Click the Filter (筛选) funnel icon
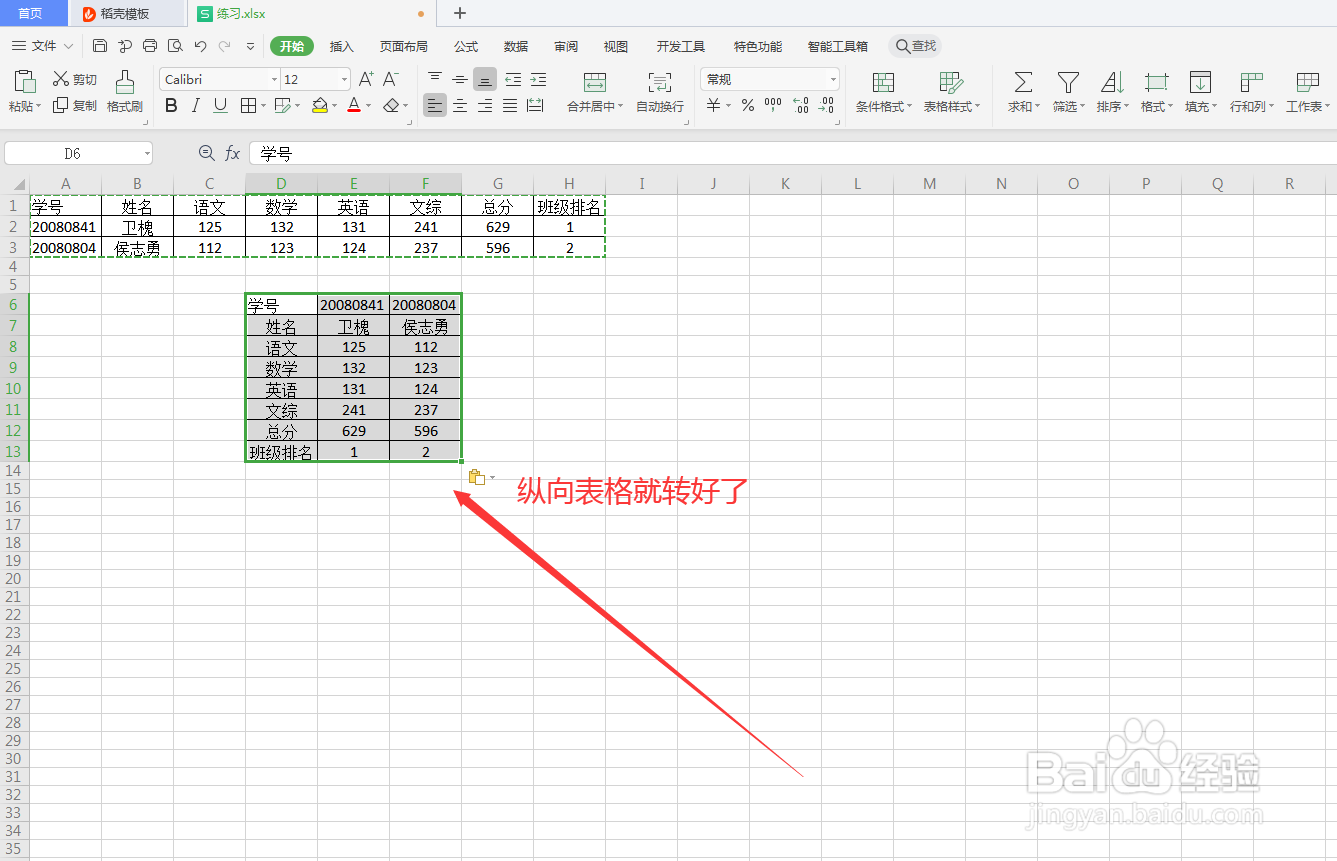The height and width of the screenshot is (861, 1337). tap(1068, 82)
